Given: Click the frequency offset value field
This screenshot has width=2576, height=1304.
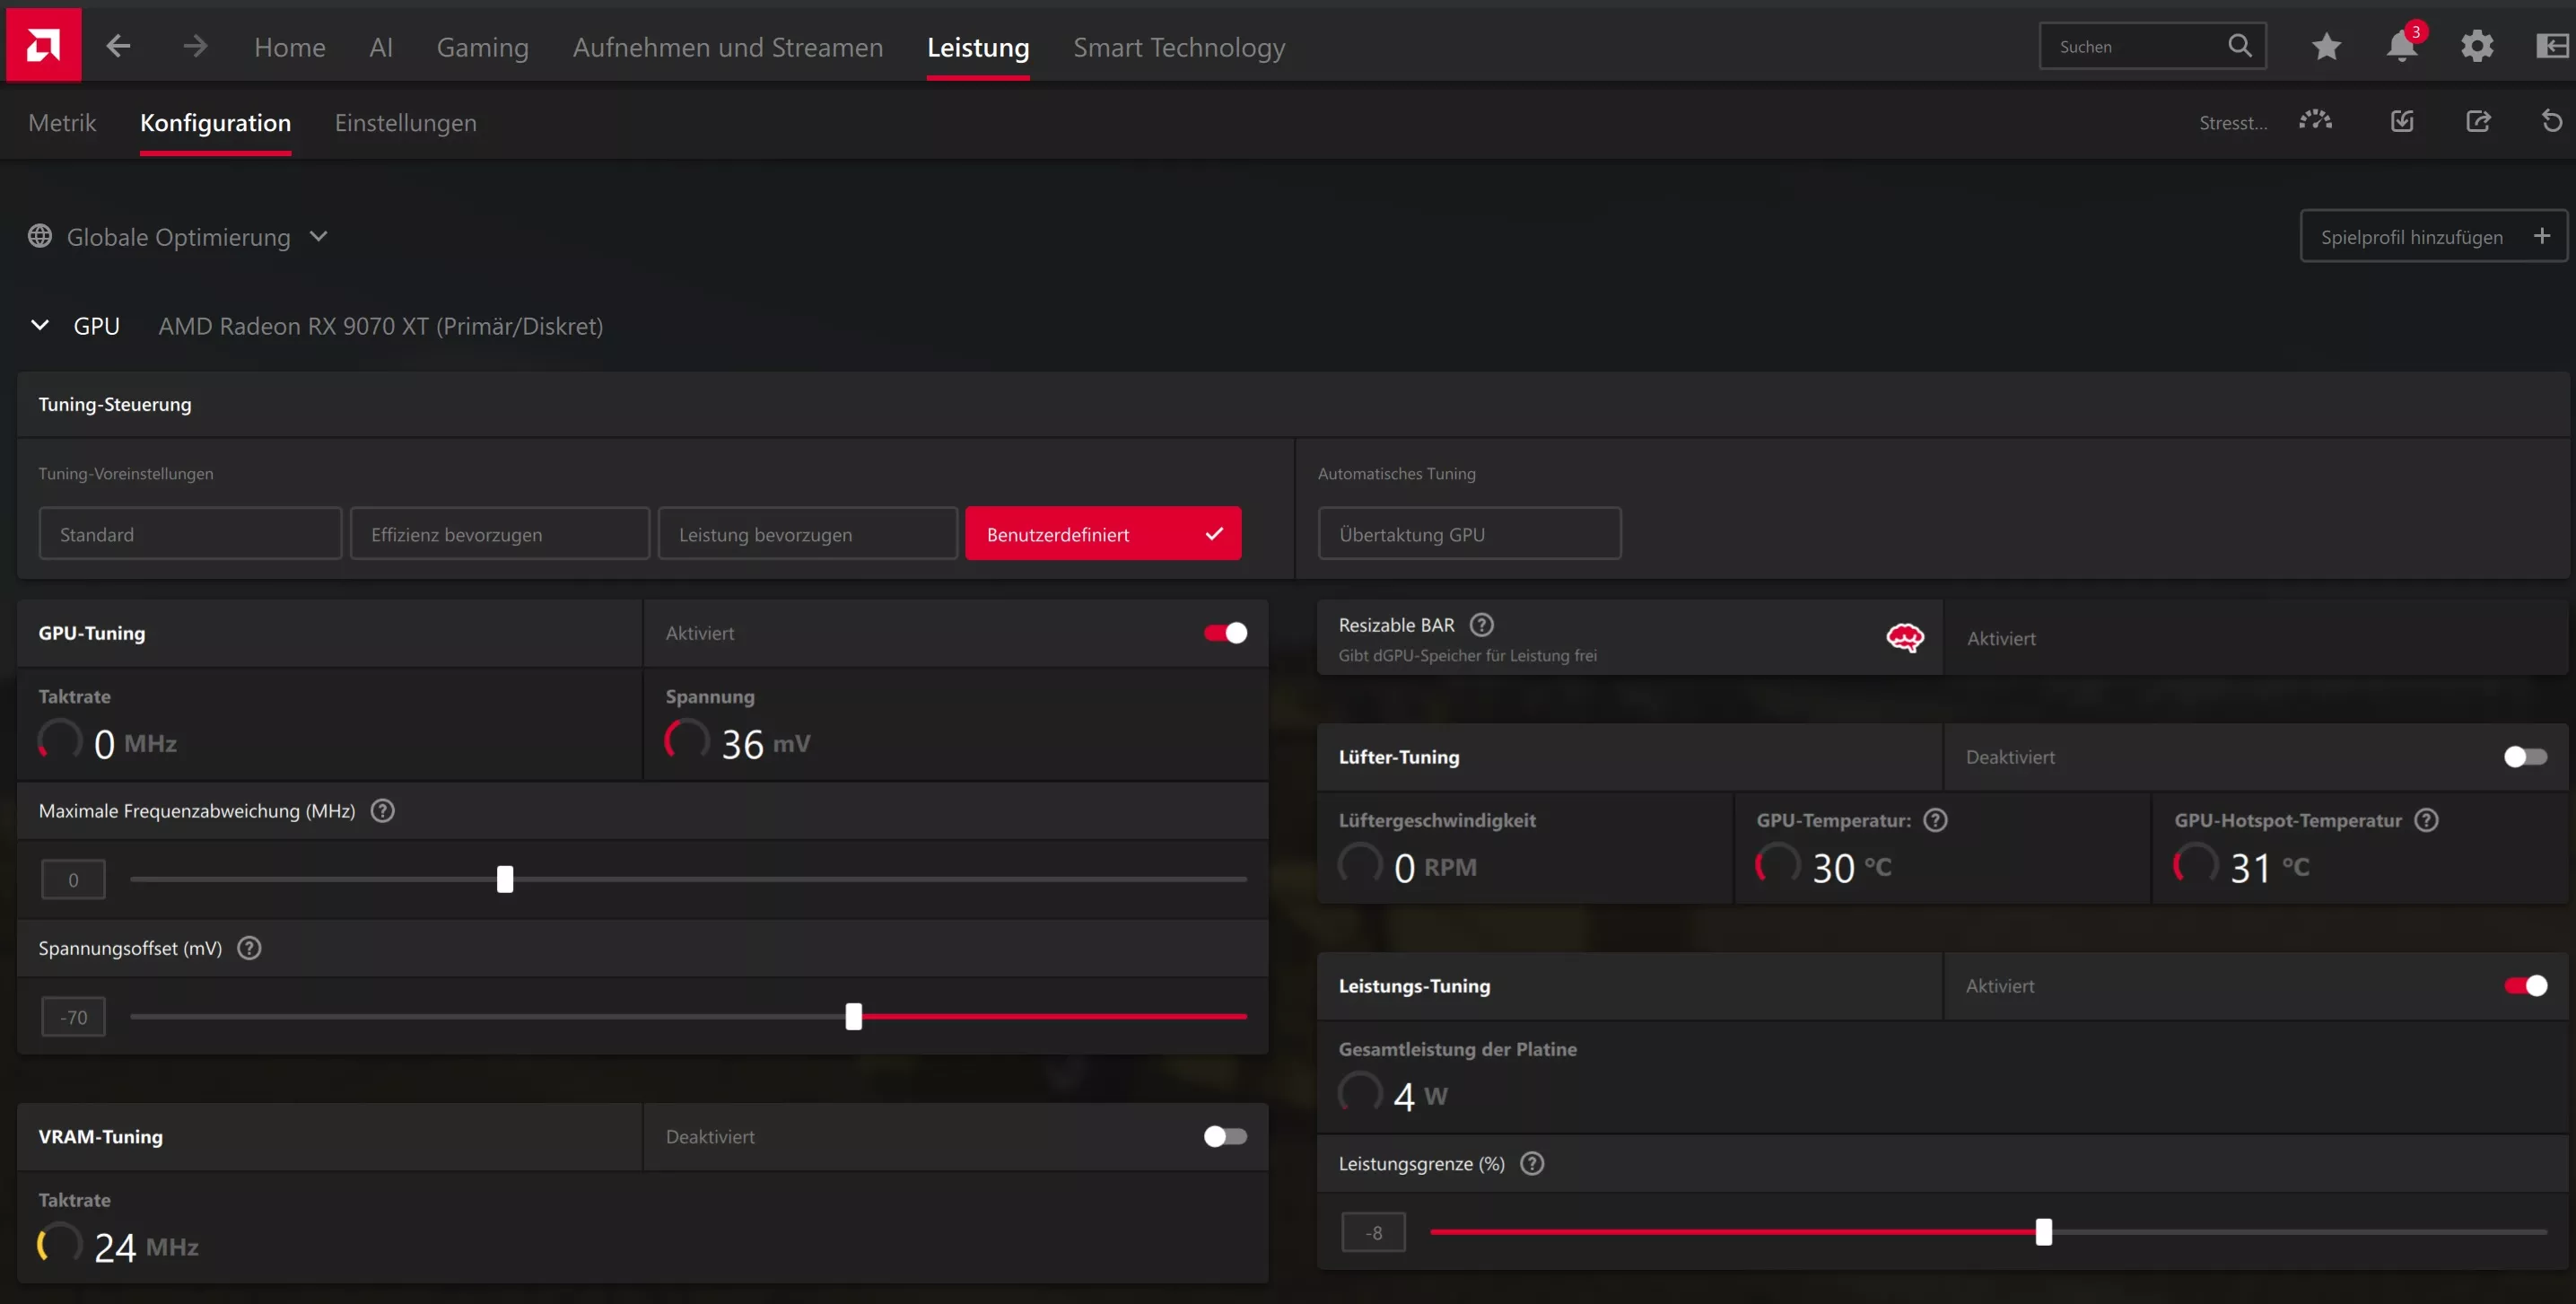Looking at the screenshot, I should pos(73,879).
